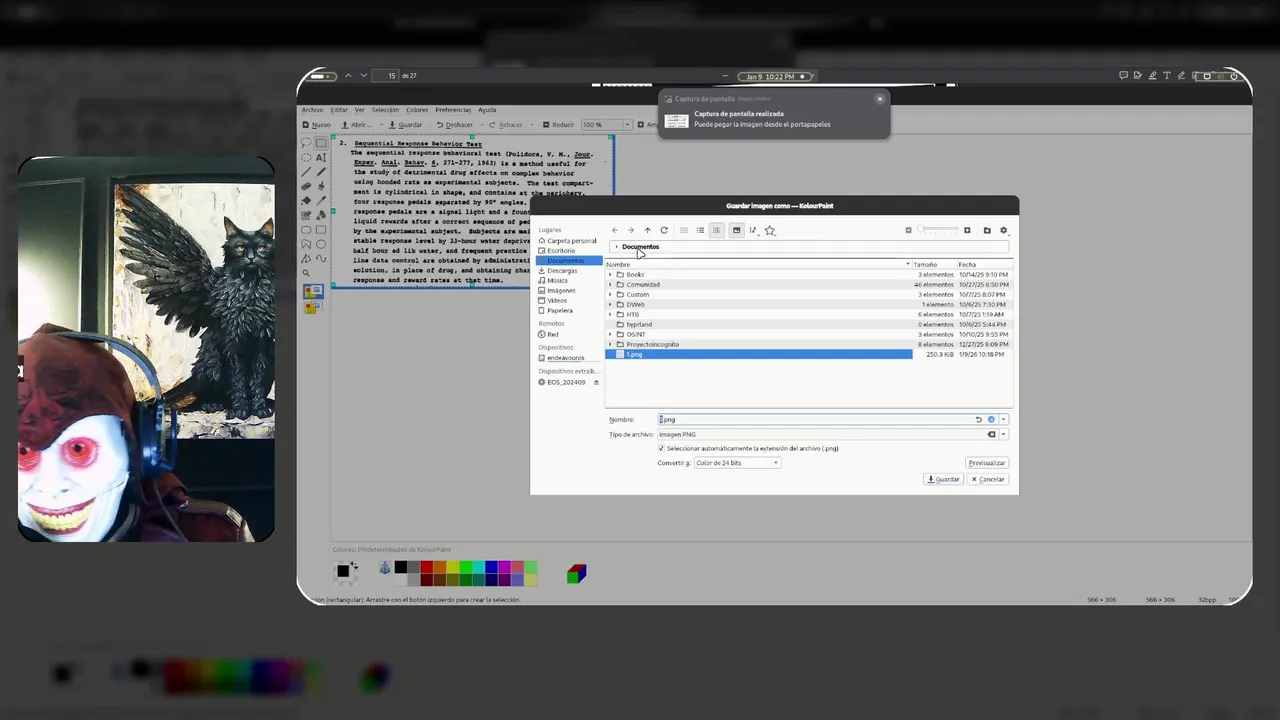Image resolution: width=1280 pixels, height=720 pixels.
Task: Adjust the icon size slider
Action: coord(938,230)
